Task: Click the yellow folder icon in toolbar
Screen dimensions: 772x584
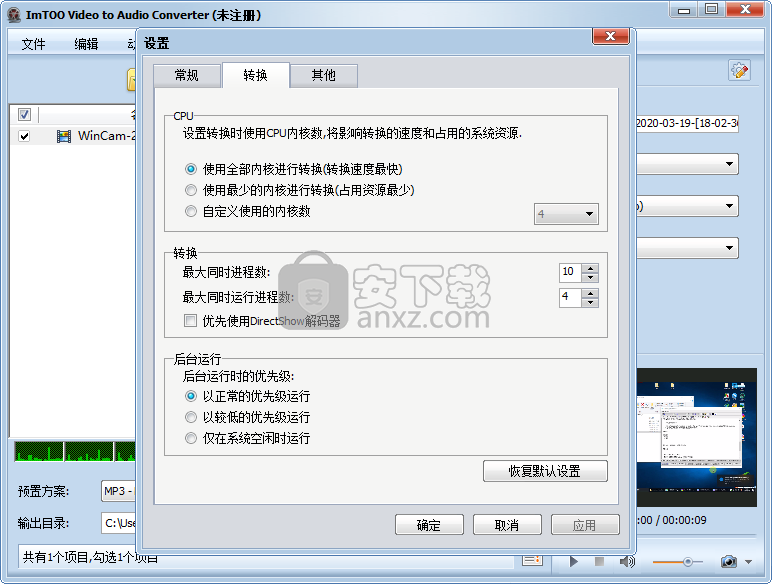Action: point(131,80)
